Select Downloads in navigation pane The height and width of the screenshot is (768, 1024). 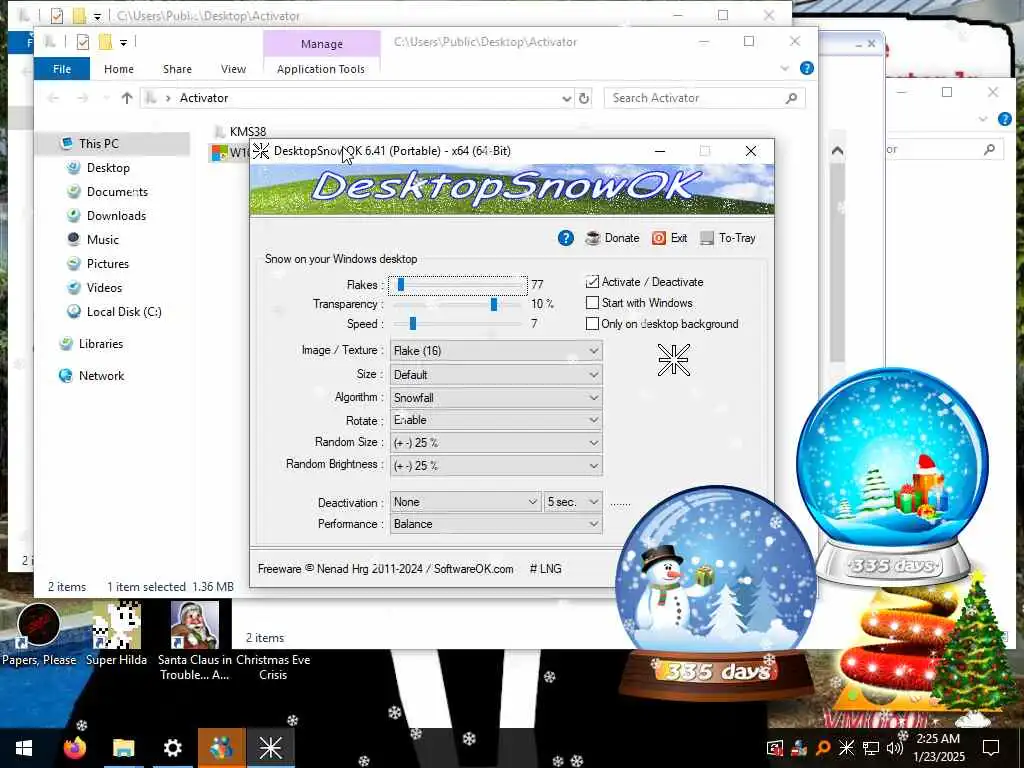116,216
